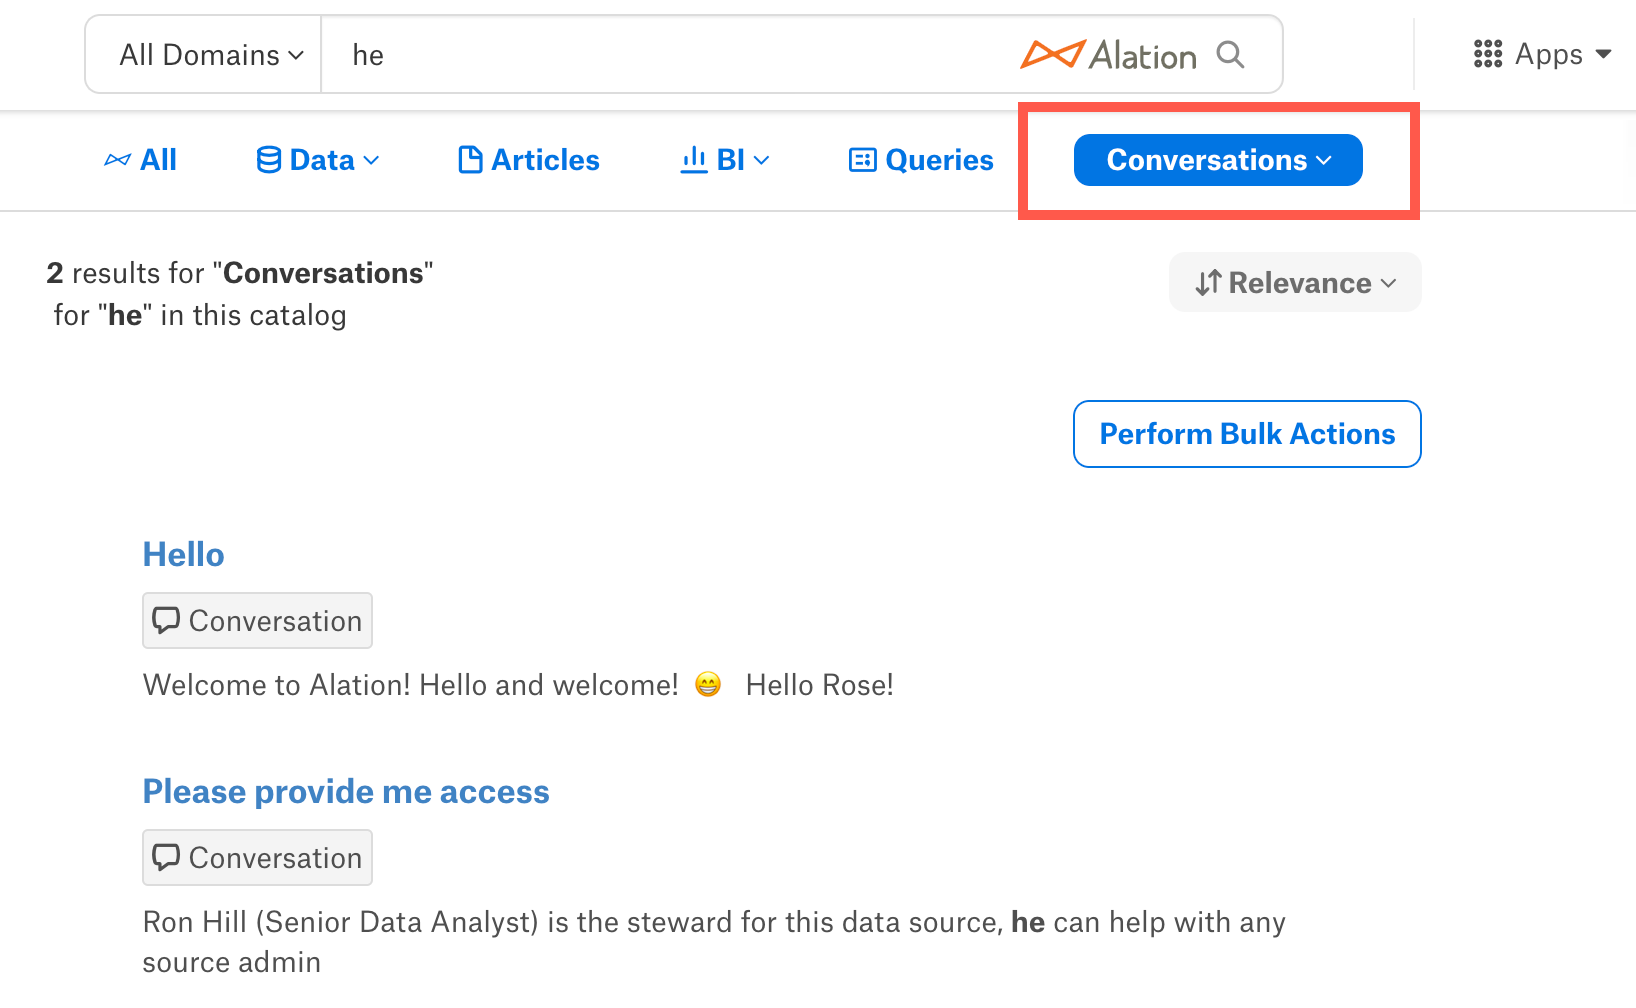1636x1008 pixels.
Task: Expand the Apps menu arrow
Action: pyautogui.click(x=1603, y=54)
